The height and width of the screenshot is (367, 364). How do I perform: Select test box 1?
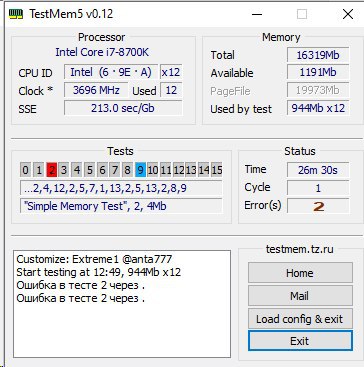(x=39, y=170)
